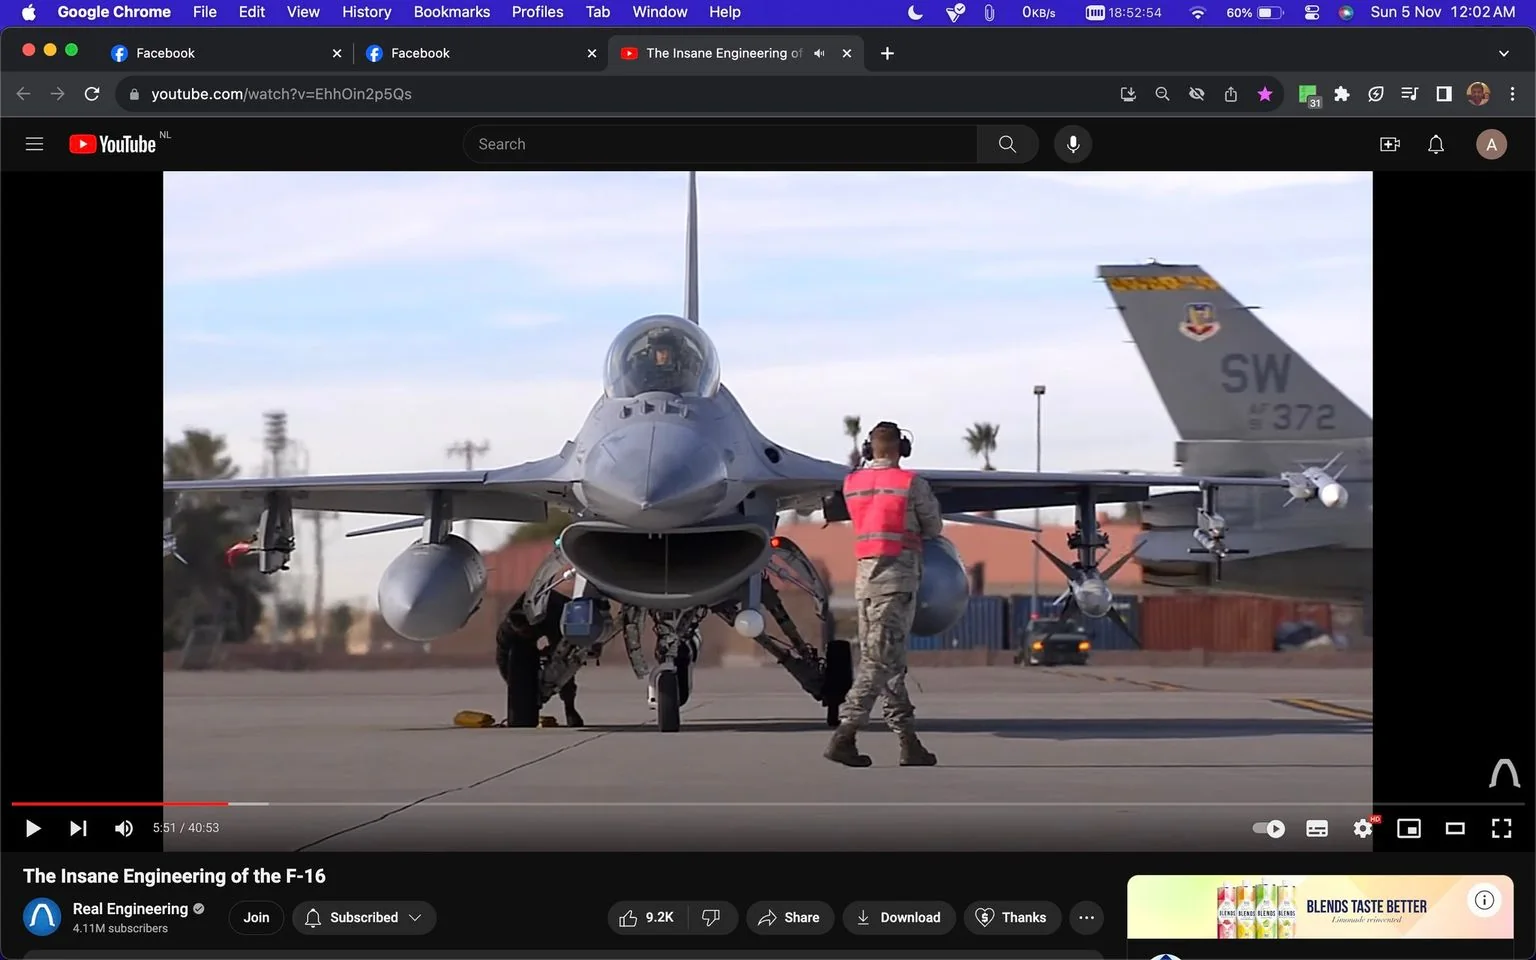Screen dimensions: 1536x960
Task: Mute the tab via speaker icon
Action: click(819, 53)
